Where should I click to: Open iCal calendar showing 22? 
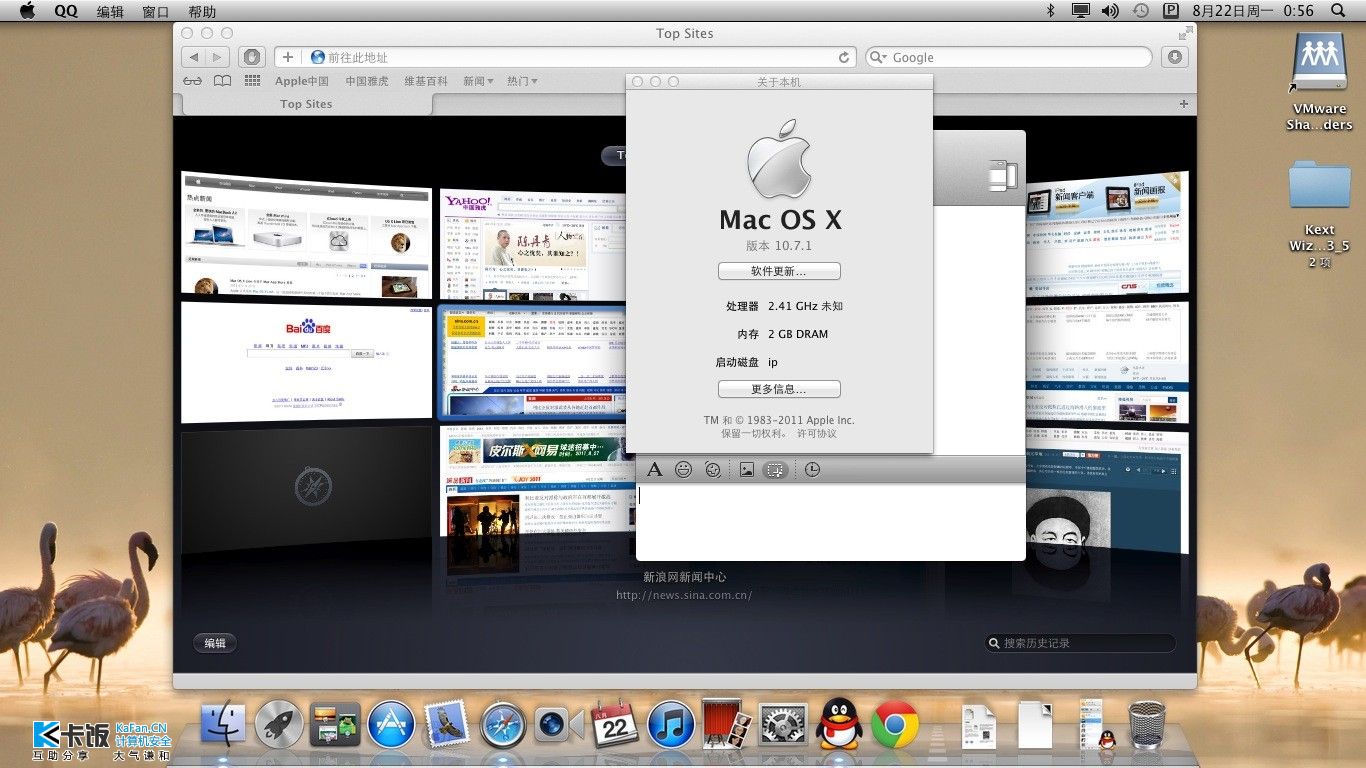[615, 724]
